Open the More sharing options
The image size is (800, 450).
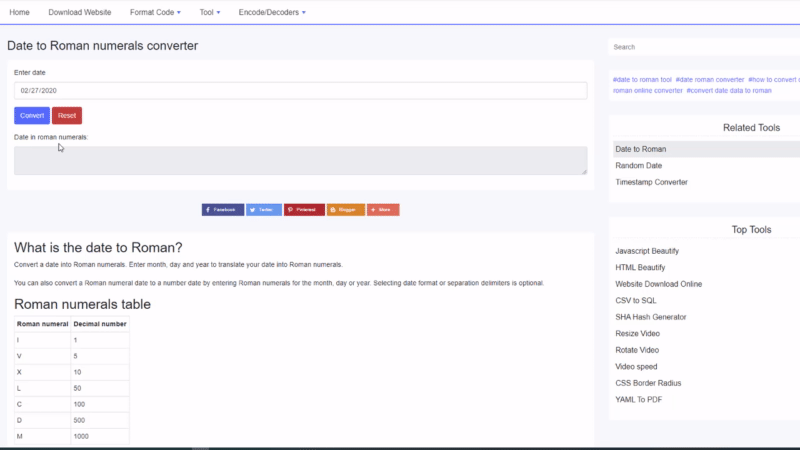[383, 210]
